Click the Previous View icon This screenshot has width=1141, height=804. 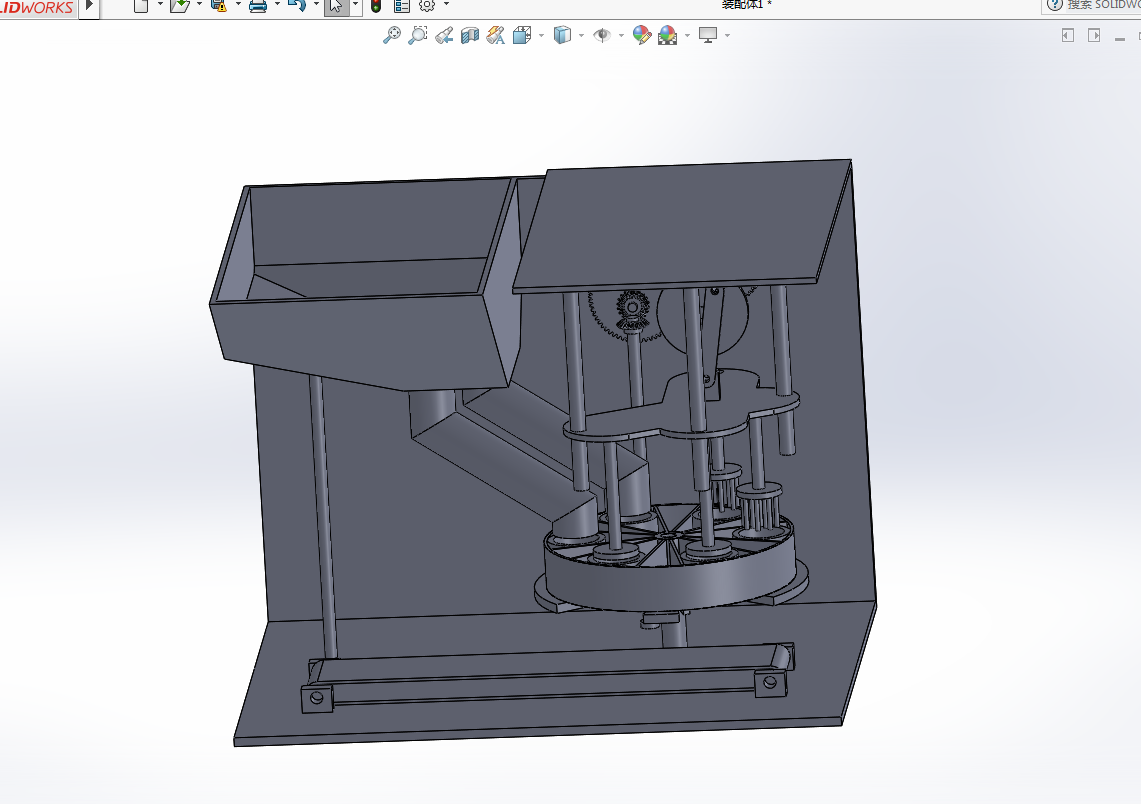[x=444, y=35]
